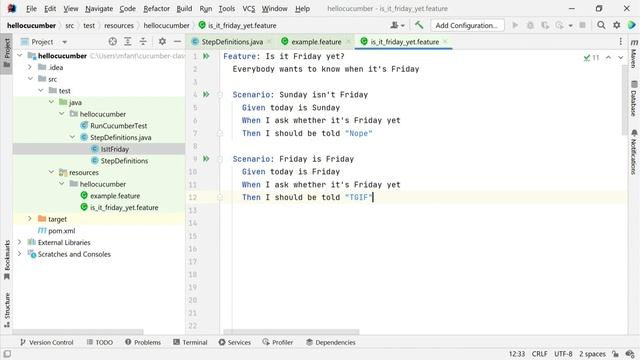The image size is (640, 360).
Task: Collapse the hellocucumber project root
Action: pos(20,56)
